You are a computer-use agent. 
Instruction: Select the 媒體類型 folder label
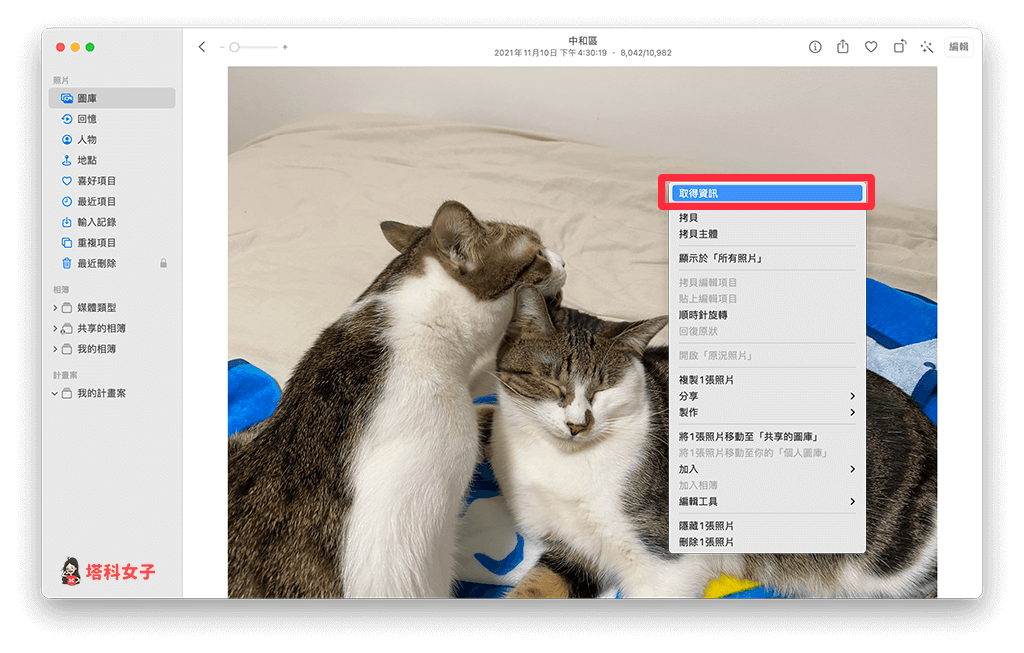pyautogui.click(x=97, y=308)
